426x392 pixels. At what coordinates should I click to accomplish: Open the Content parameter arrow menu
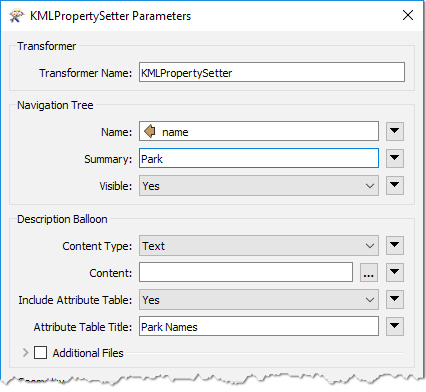pos(395,272)
